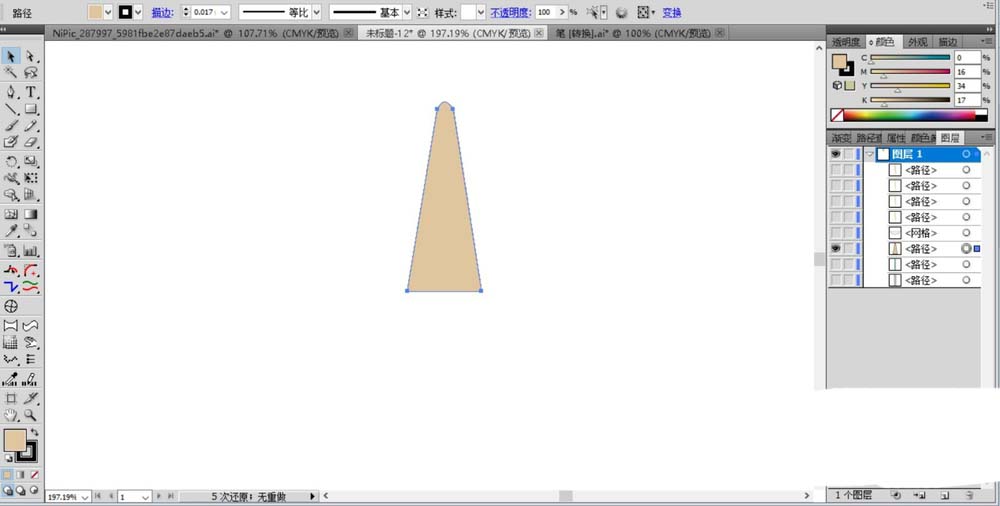
Task: Click the Y yellow slider track
Action: 910,85
